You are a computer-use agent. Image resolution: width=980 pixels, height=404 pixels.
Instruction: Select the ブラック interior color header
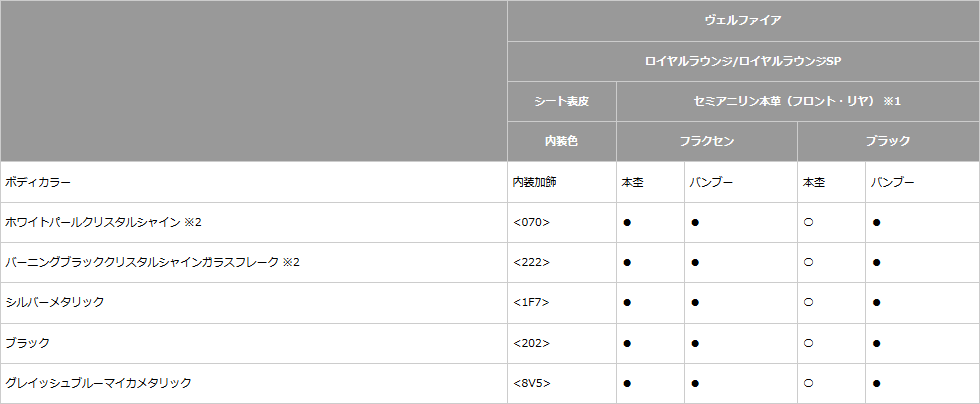point(888,141)
